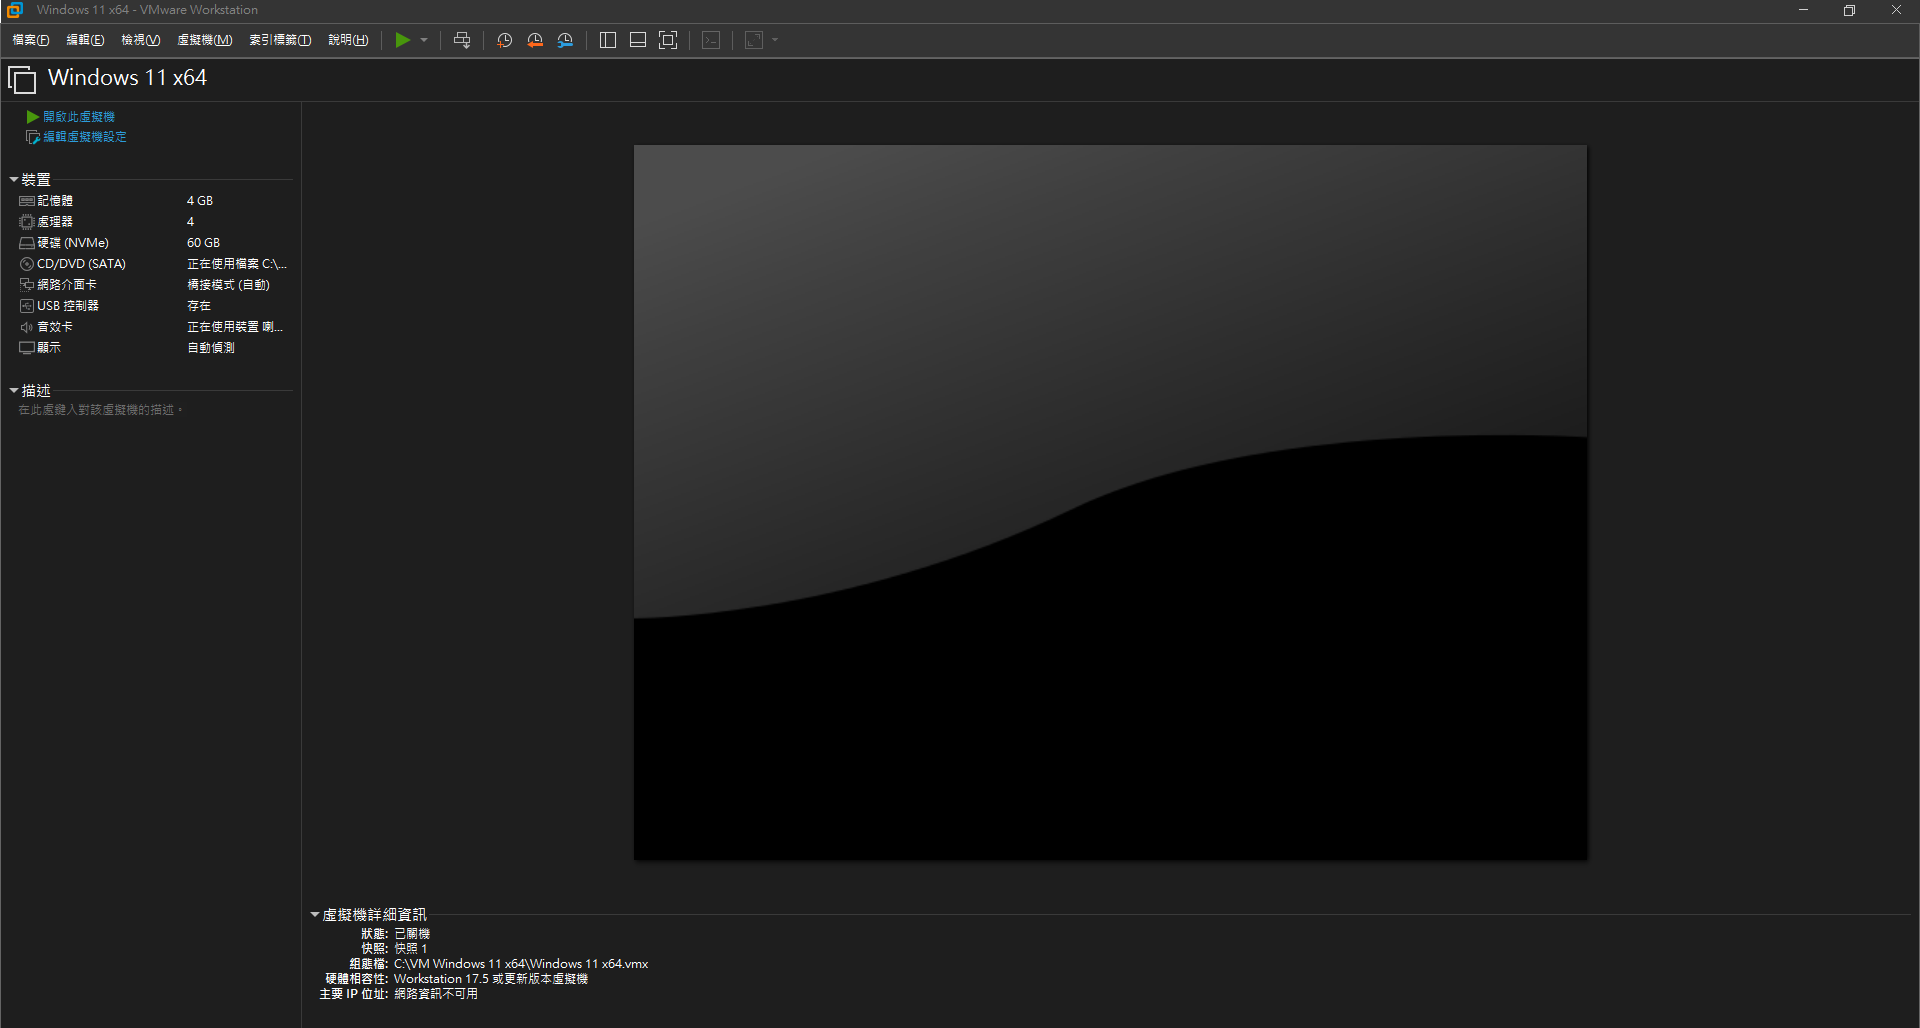Click the 開啟此虛擬機 link
The height and width of the screenshot is (1028, 1920).
click(78, 117)
